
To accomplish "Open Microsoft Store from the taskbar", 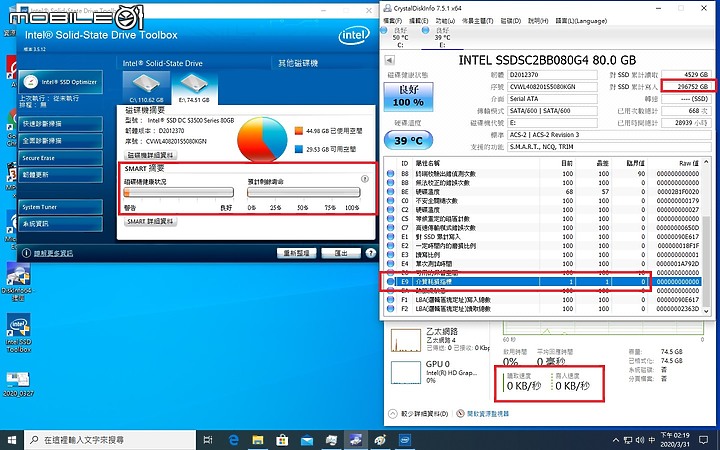I will point(282,440).
